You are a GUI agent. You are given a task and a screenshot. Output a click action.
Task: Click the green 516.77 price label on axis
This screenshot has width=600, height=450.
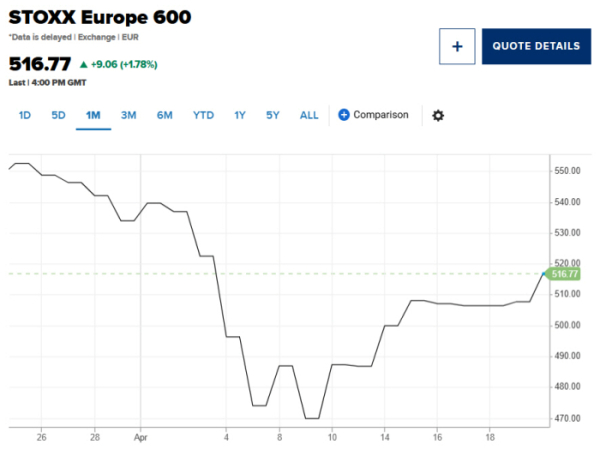pos(565,274)
